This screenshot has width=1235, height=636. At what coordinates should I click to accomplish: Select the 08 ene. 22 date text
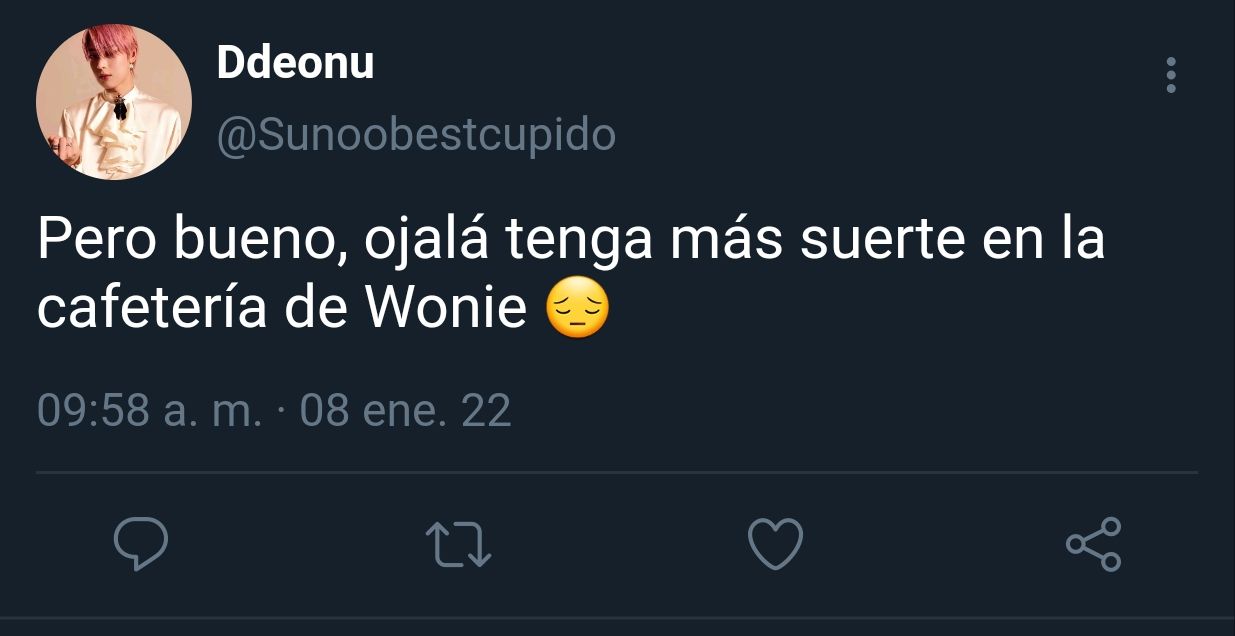pyautogui.click(x=405, y=410)
